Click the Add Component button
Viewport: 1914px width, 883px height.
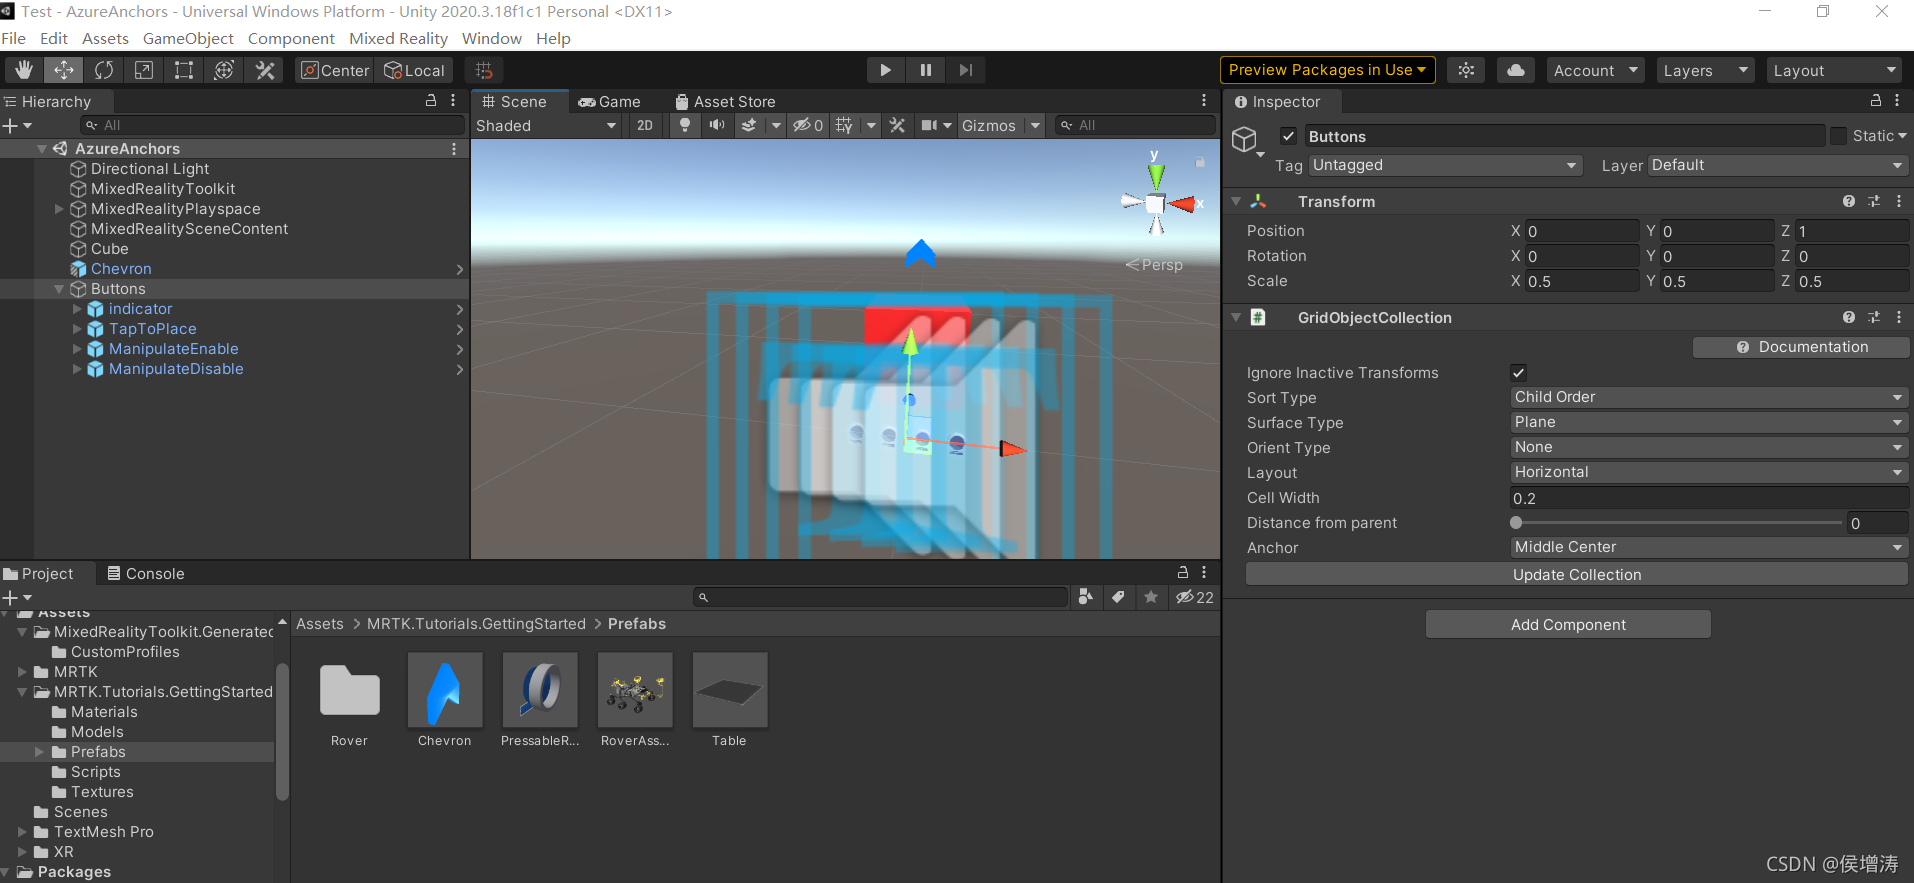click(1568, 624)
